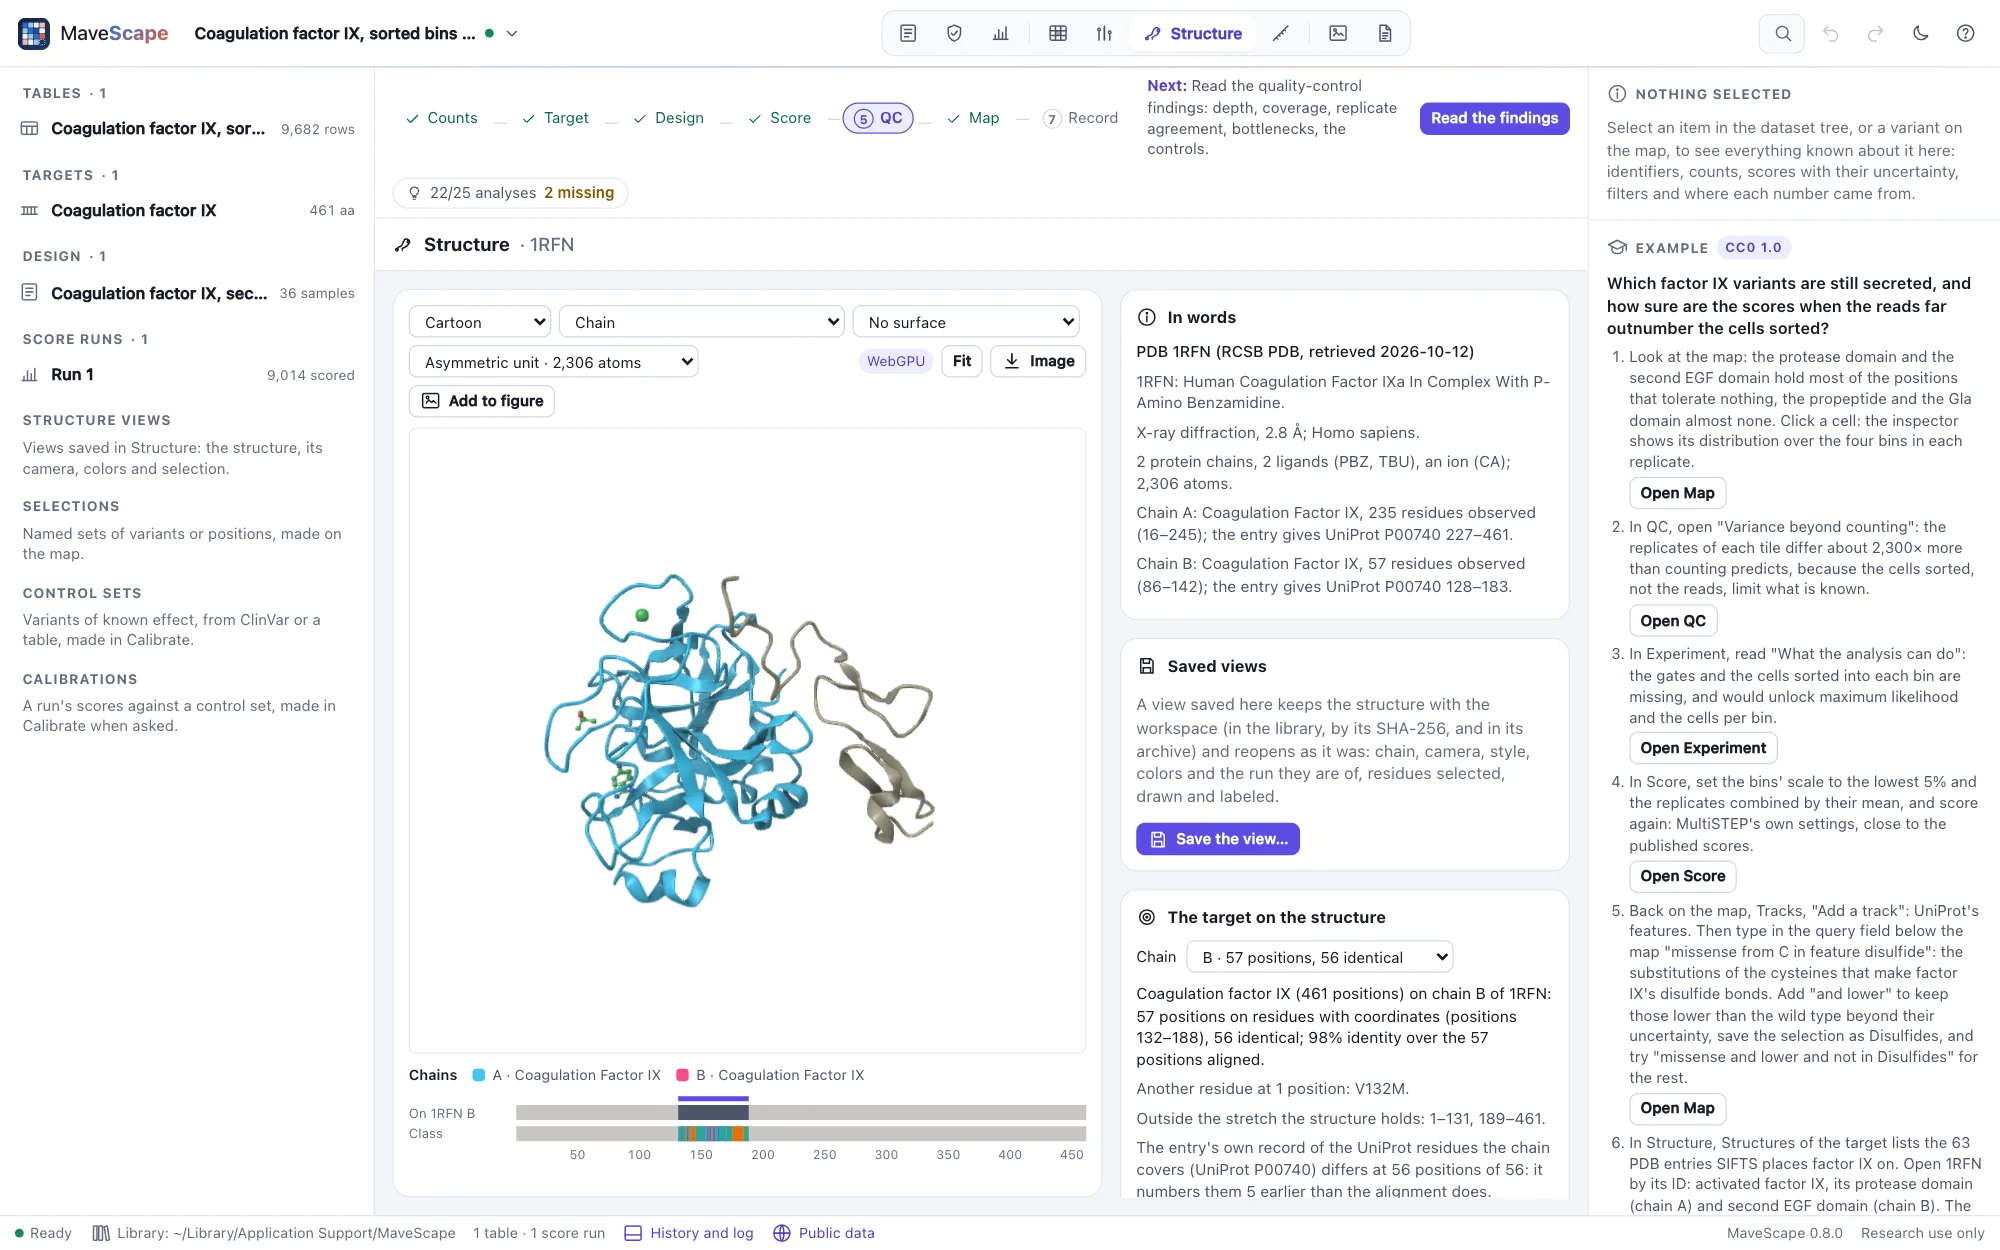2000x1250 pixels.
Task: Click the save icon beside Saved views heading
Action: [1147, 666]
